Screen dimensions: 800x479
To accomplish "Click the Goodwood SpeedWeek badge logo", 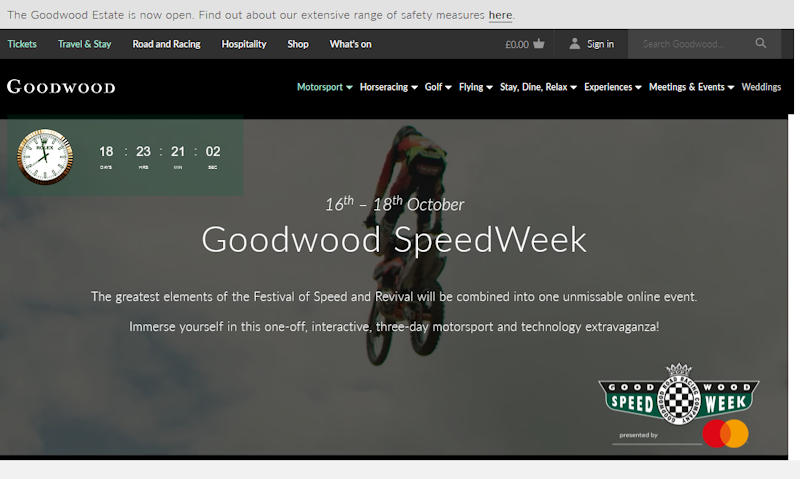I will tap(679, 394).
